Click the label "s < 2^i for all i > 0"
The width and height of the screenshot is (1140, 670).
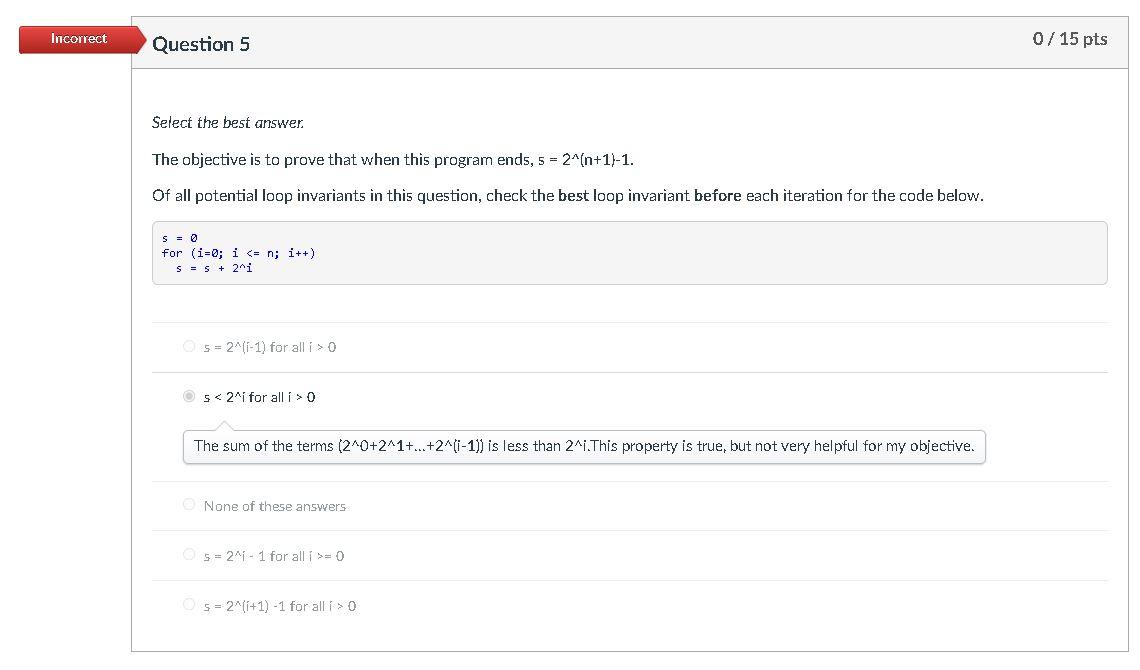(260, 396)
